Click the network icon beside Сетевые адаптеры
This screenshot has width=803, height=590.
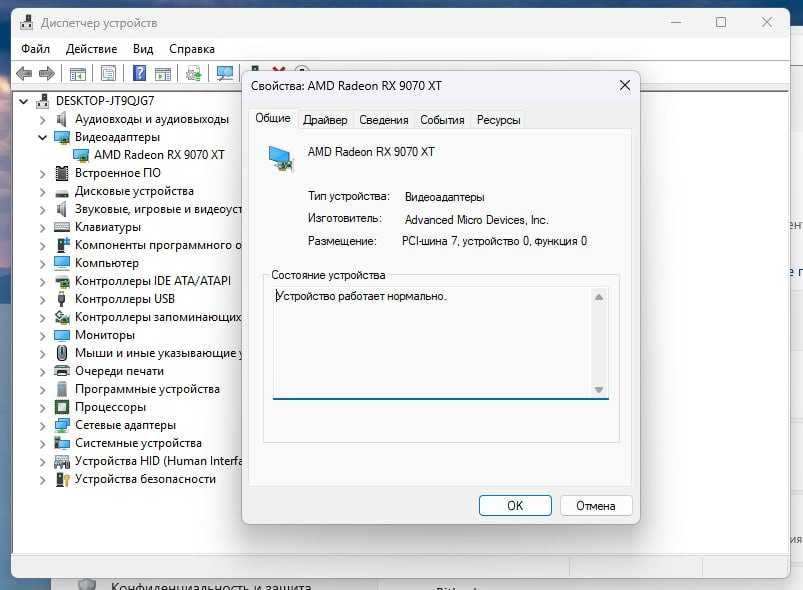pyautogui.click(x=62, y=425)
